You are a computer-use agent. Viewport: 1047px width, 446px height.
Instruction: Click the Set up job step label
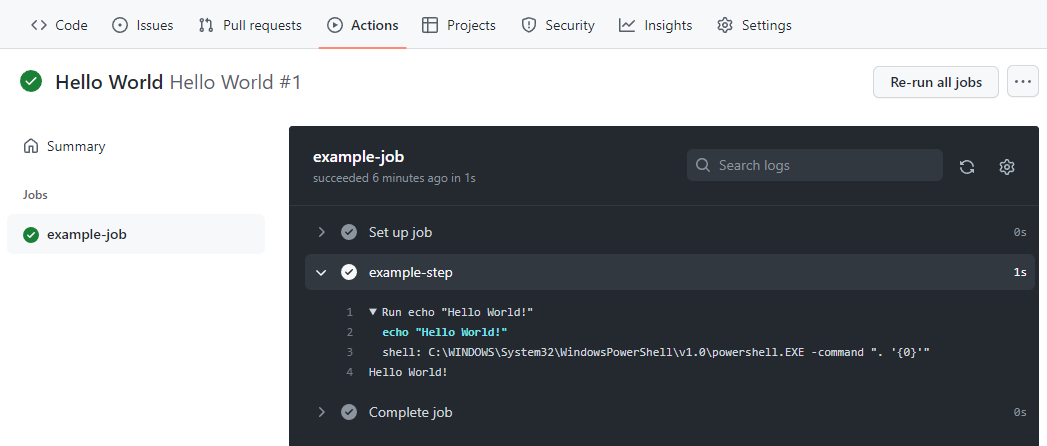tap(401, 232)
